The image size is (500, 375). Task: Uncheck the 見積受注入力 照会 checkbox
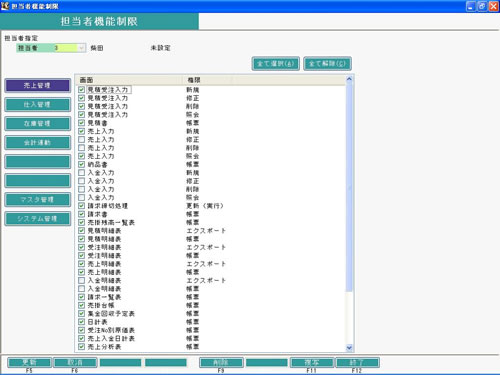(x=81, y=115)
